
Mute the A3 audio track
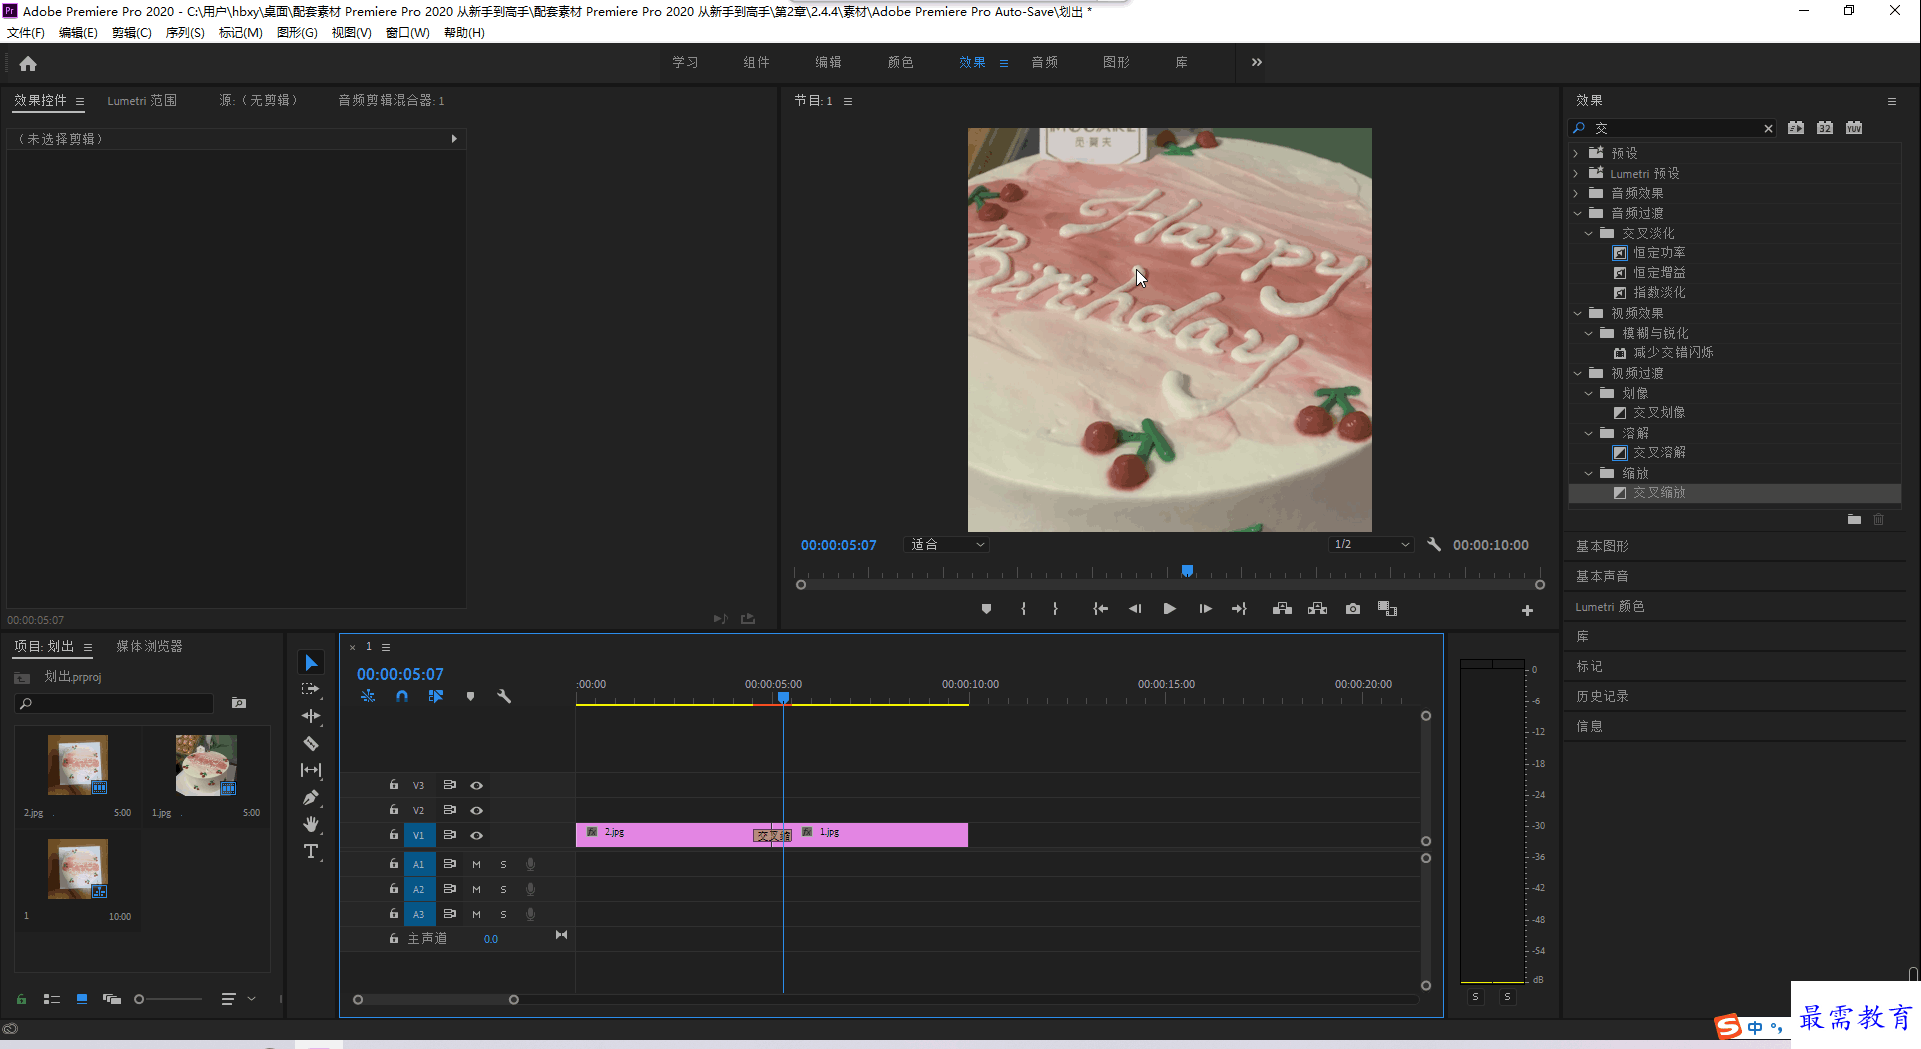476,914
